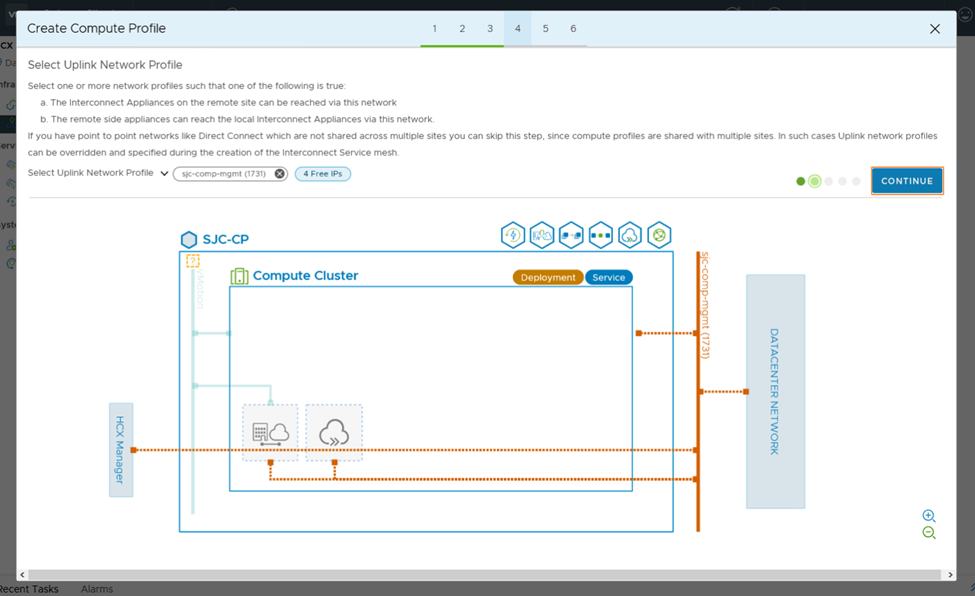Viewport: 975px width, 596px height.
Task: Select the interconnect appliance icon in Compute Cluster
Action: [x=270, y=433]
